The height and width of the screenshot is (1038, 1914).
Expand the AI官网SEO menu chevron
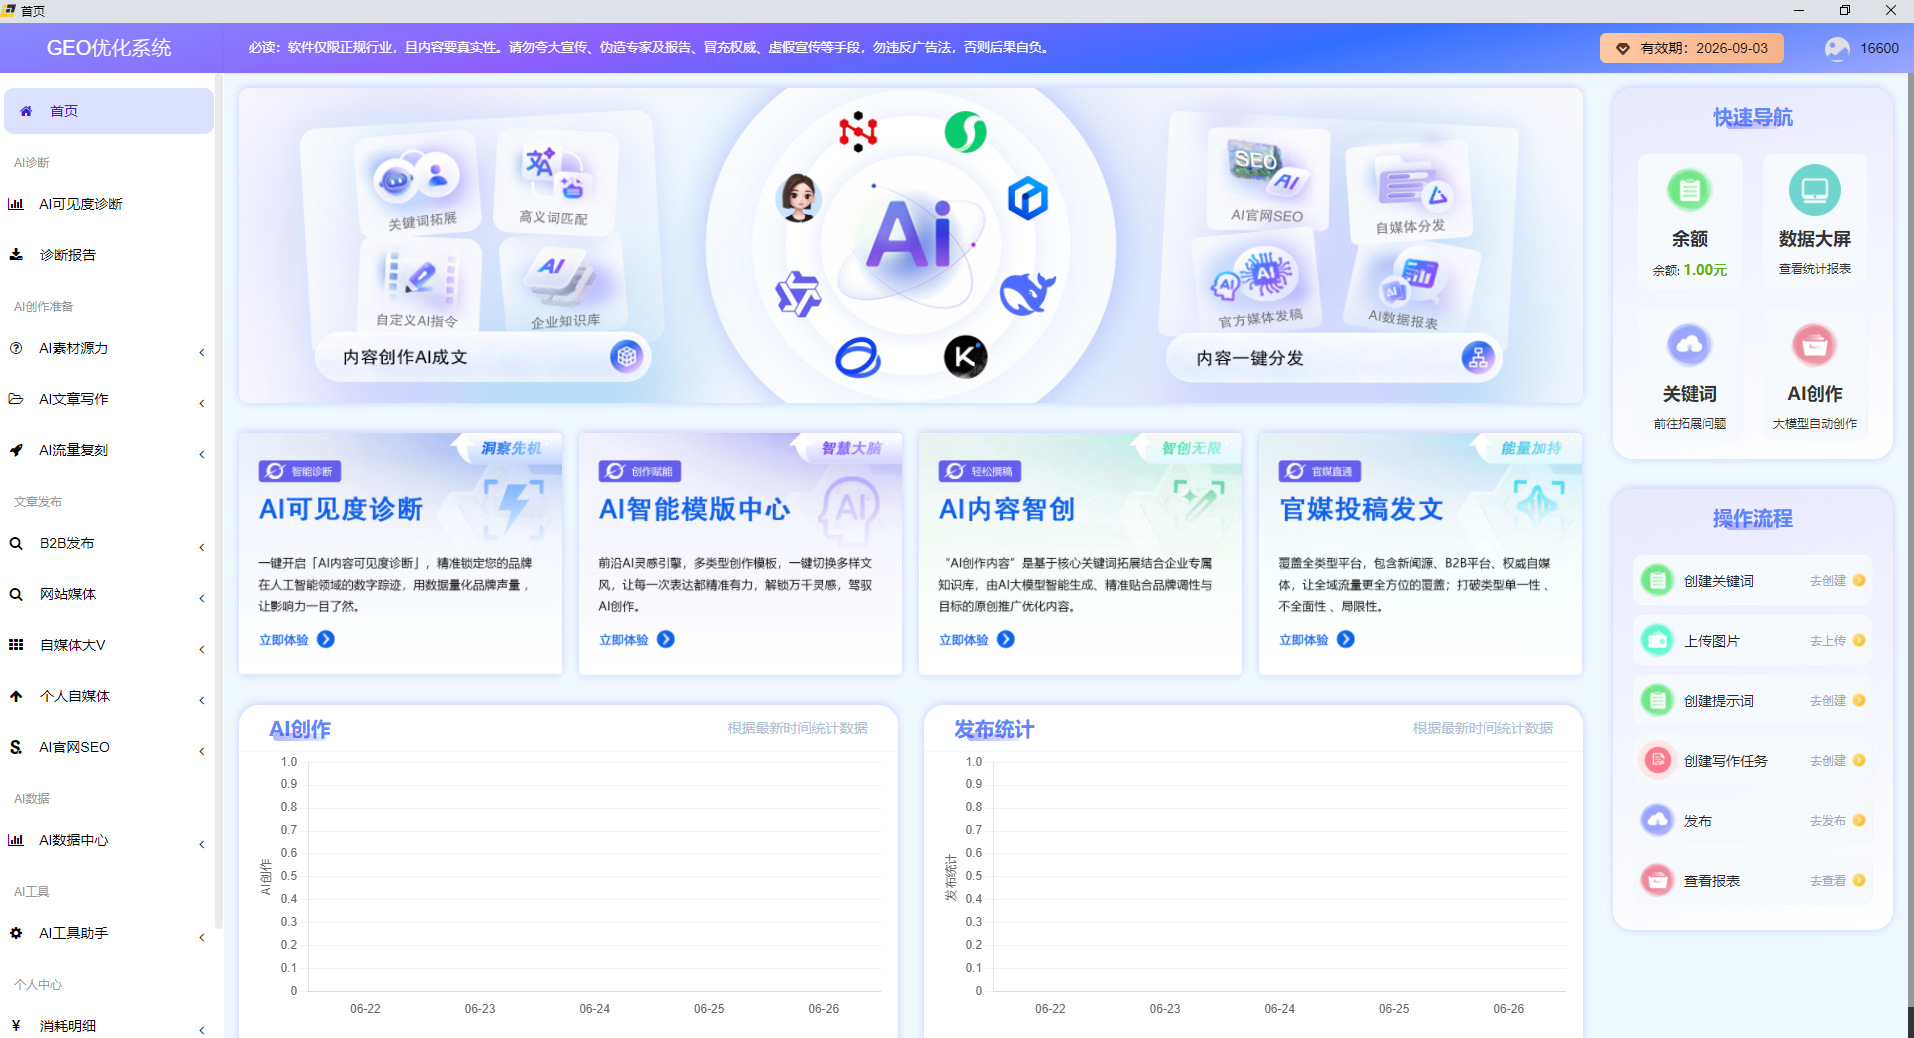(x=202, y=750)
